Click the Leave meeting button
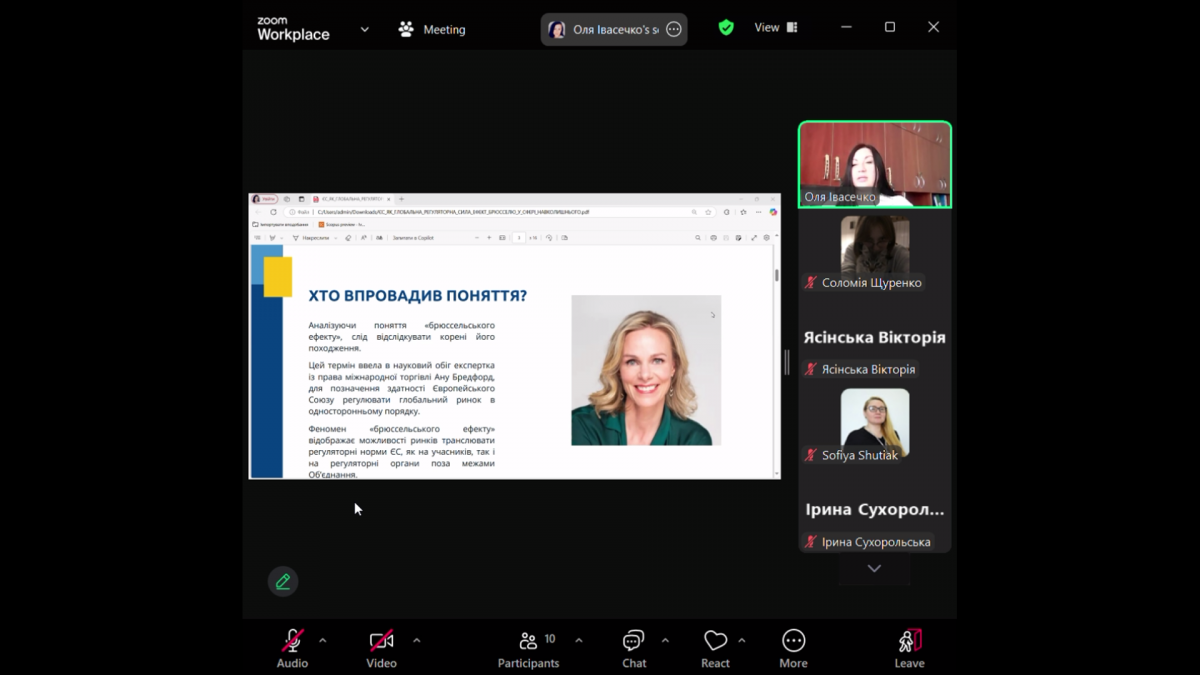This screenshot has height=675, width=1200. (909, 648)
